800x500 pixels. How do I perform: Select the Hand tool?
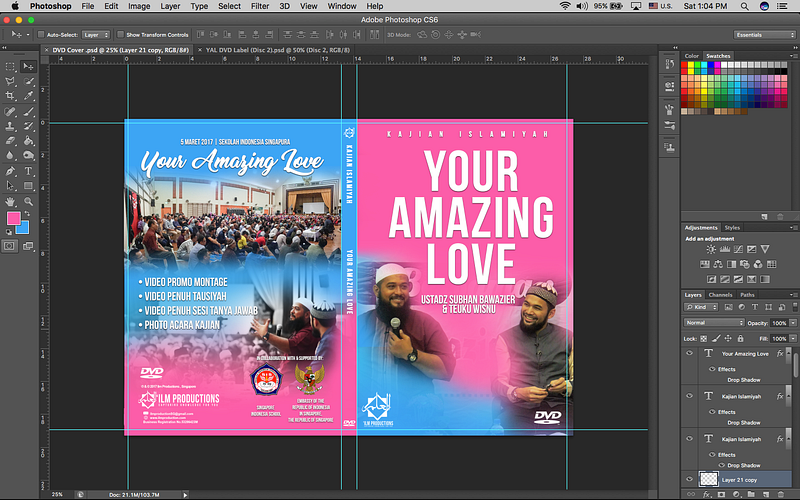click(10, 202)
